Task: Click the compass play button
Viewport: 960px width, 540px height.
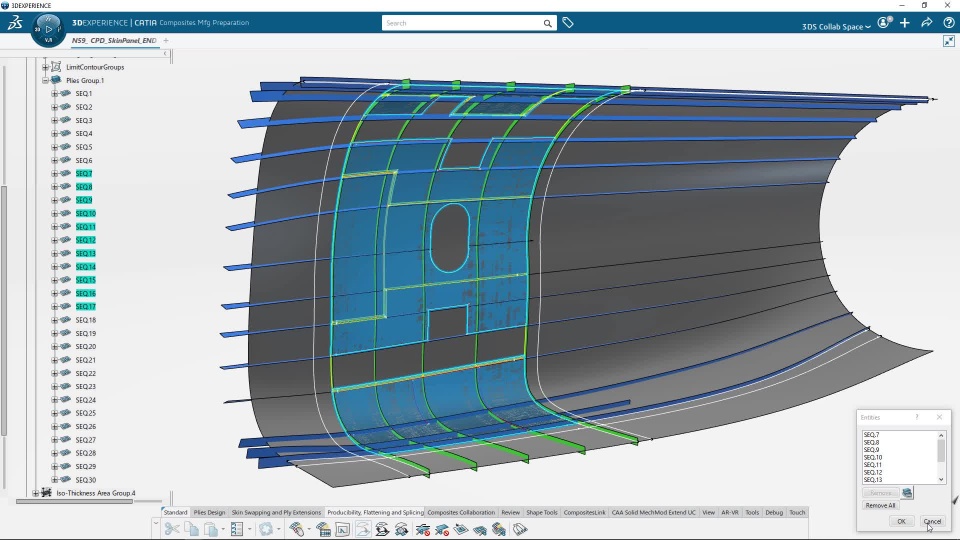Action: click(x=48, y=29)
